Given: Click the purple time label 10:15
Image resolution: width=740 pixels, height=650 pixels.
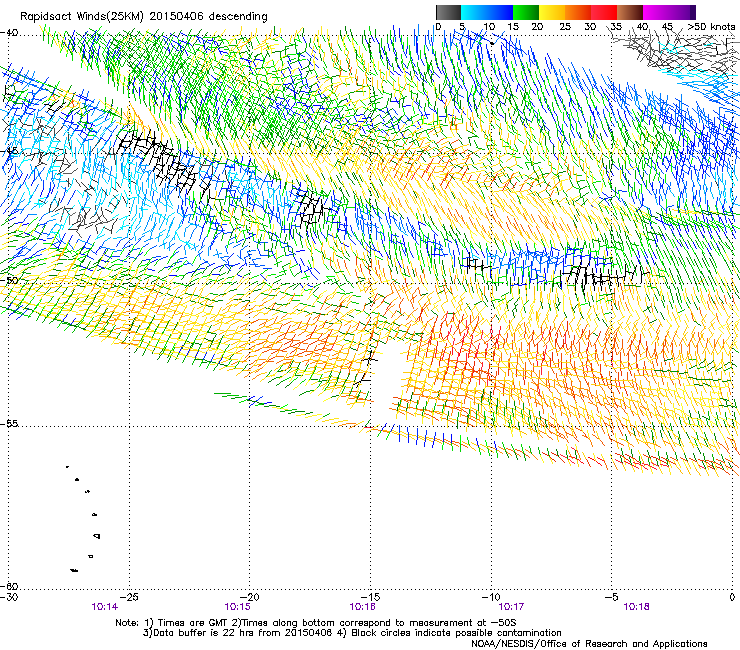Looking at the screenshot, I should [x=237, y=607].
